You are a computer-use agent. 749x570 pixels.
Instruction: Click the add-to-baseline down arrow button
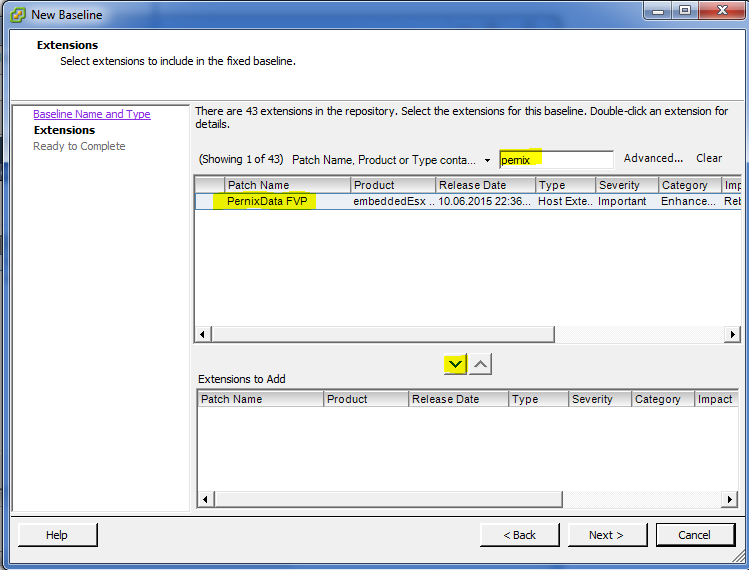(455, 365)
